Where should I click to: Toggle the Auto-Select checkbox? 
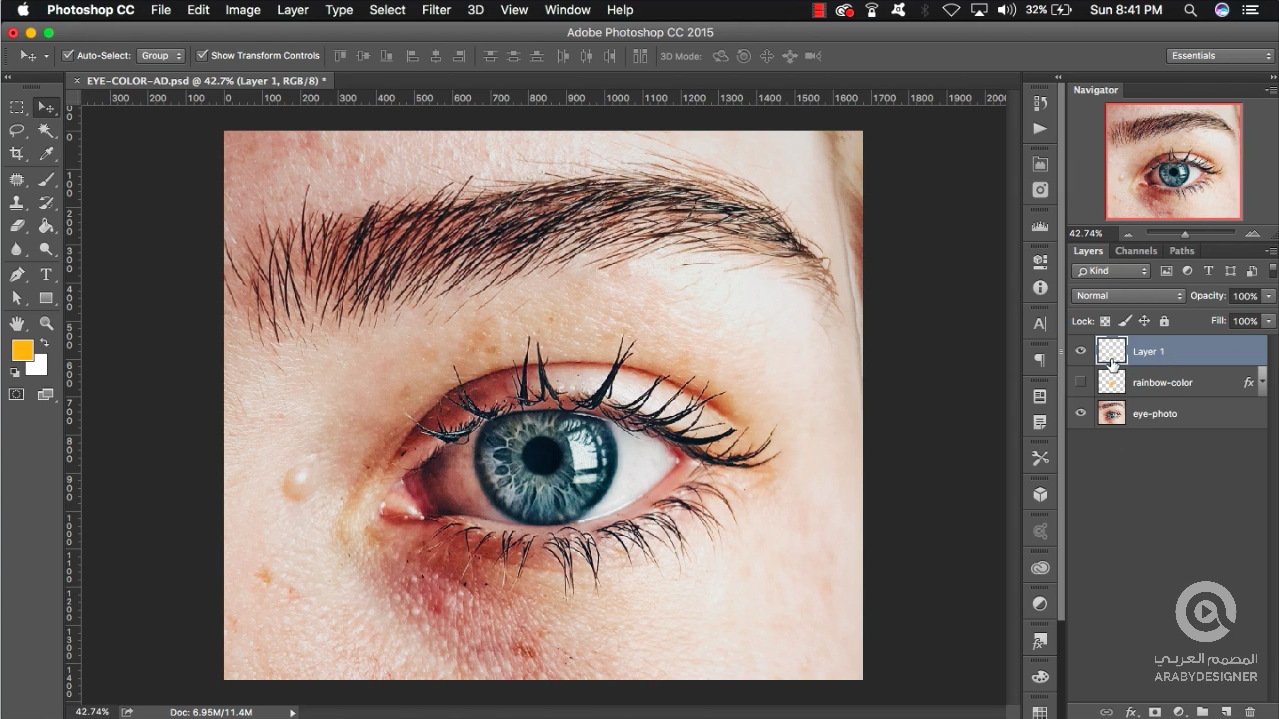68,56
